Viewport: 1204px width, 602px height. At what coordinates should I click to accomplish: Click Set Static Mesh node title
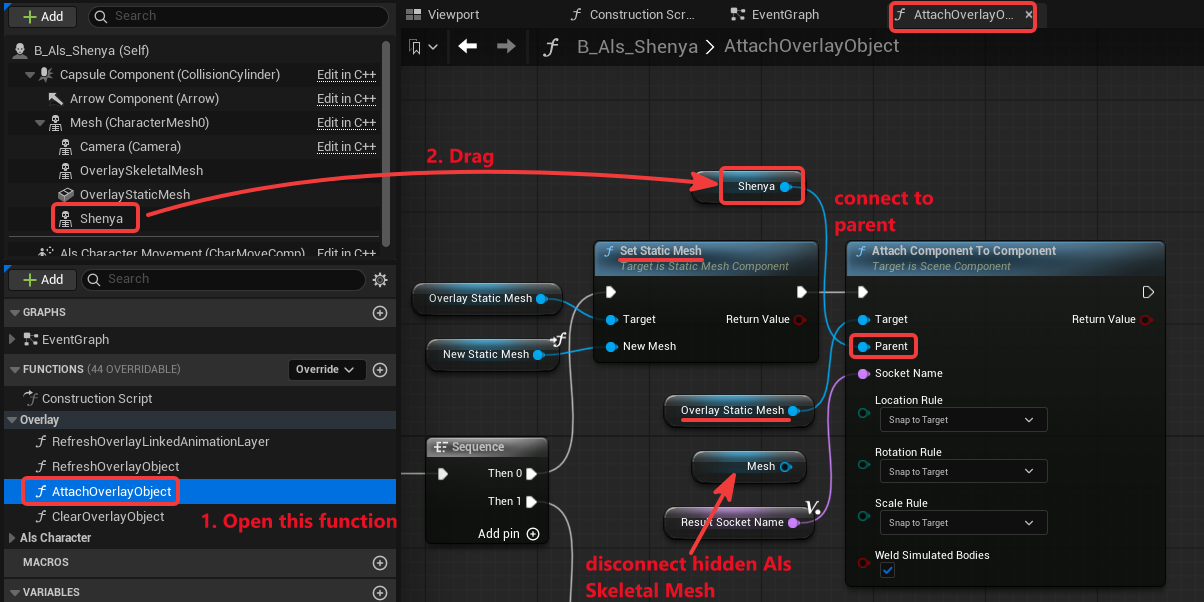[x=660, y=251]
